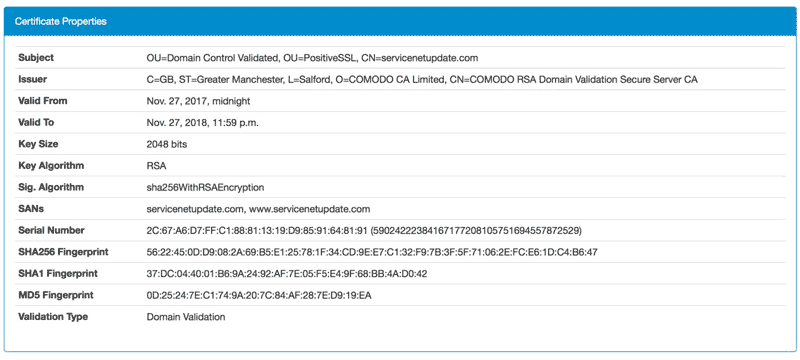Click the RSA key algorithm value
The width and height of the screenshot is (800, 360).
click(157, 166)
